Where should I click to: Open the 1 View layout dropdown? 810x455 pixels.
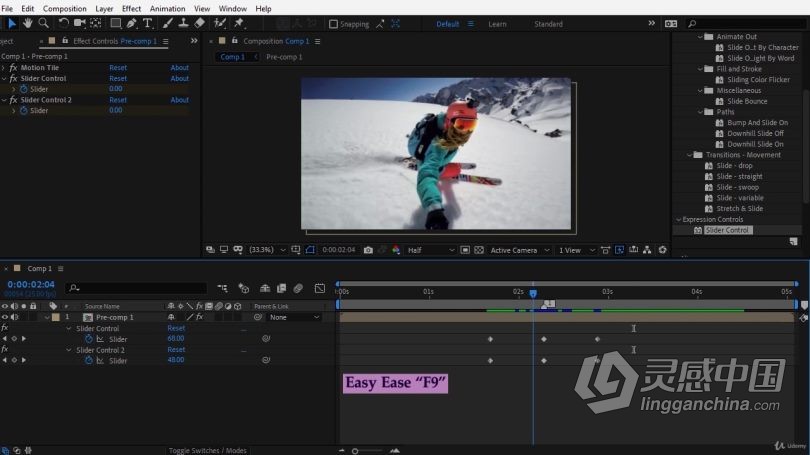(x=577, y=250)
